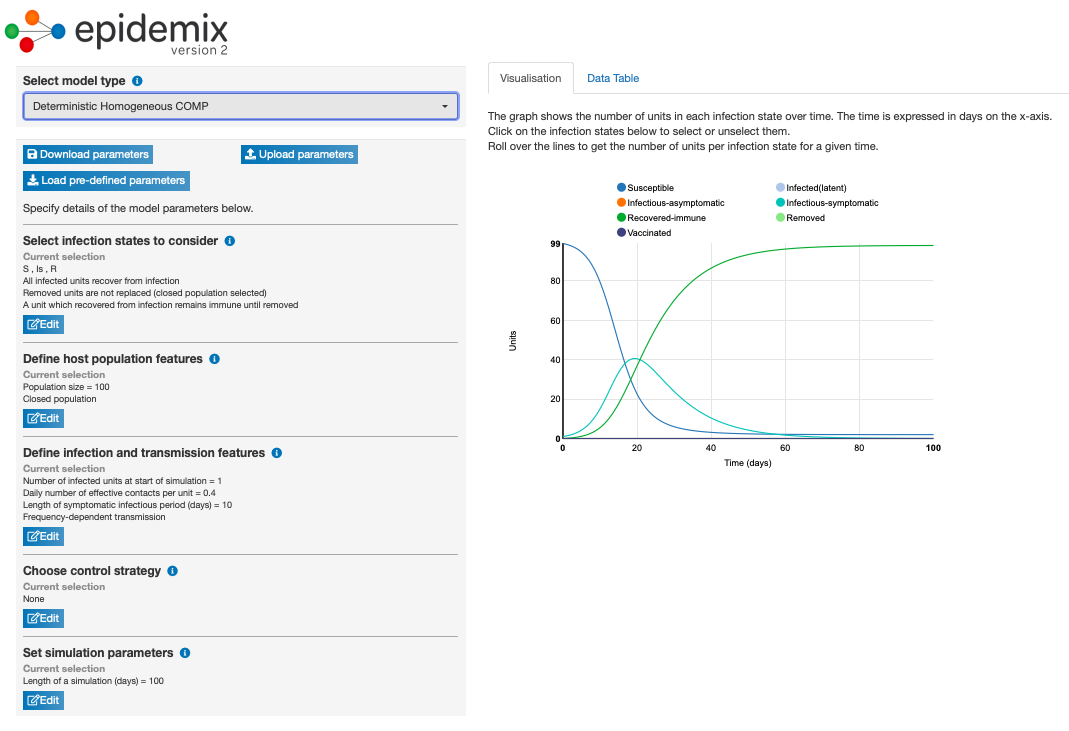Click info icon next to infection states heading
The height and width of the screenshot is (731, 1069).
click(230, 241)
